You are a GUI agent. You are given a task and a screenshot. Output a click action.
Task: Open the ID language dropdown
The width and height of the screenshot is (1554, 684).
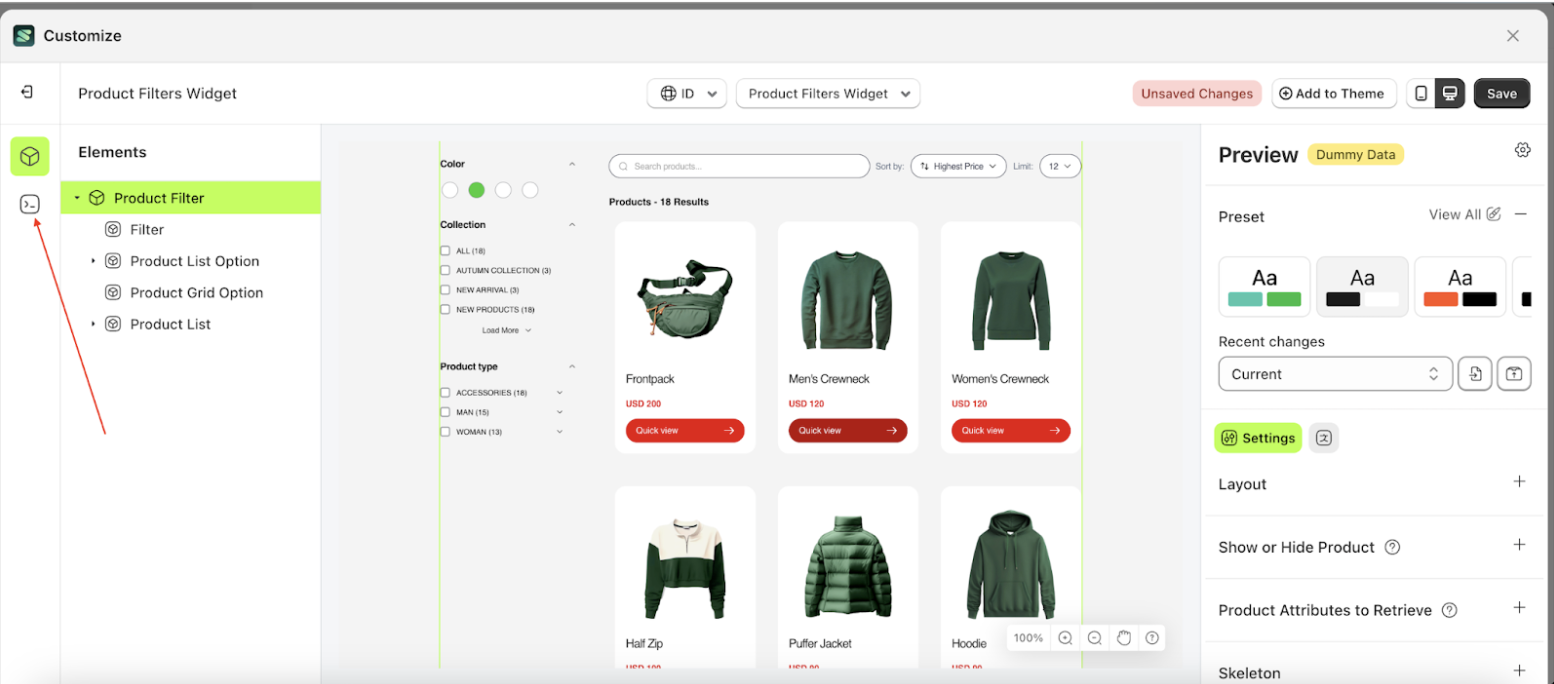[687, 93]
